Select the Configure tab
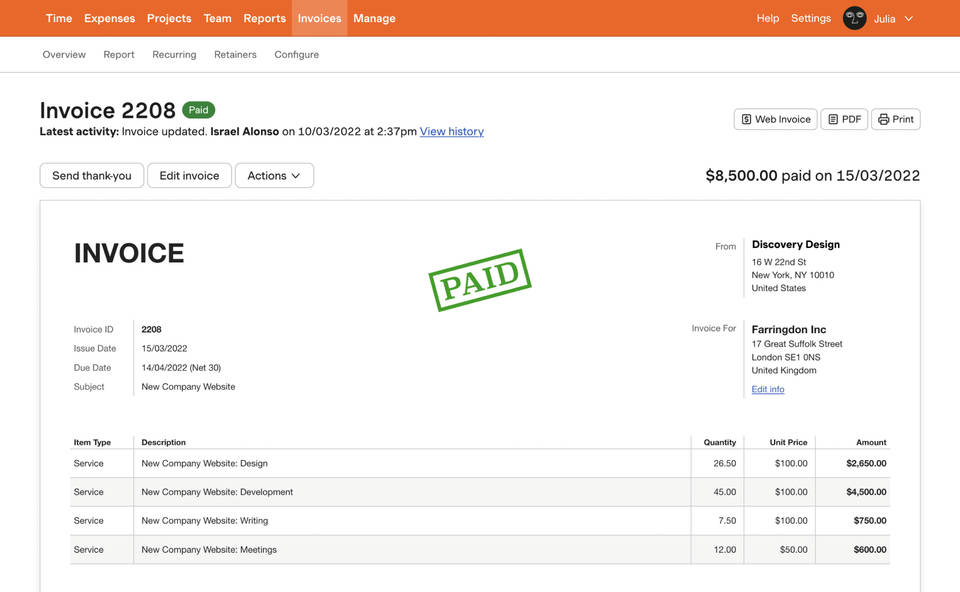Viewport: 960px width, 592px height. [296, 55]
